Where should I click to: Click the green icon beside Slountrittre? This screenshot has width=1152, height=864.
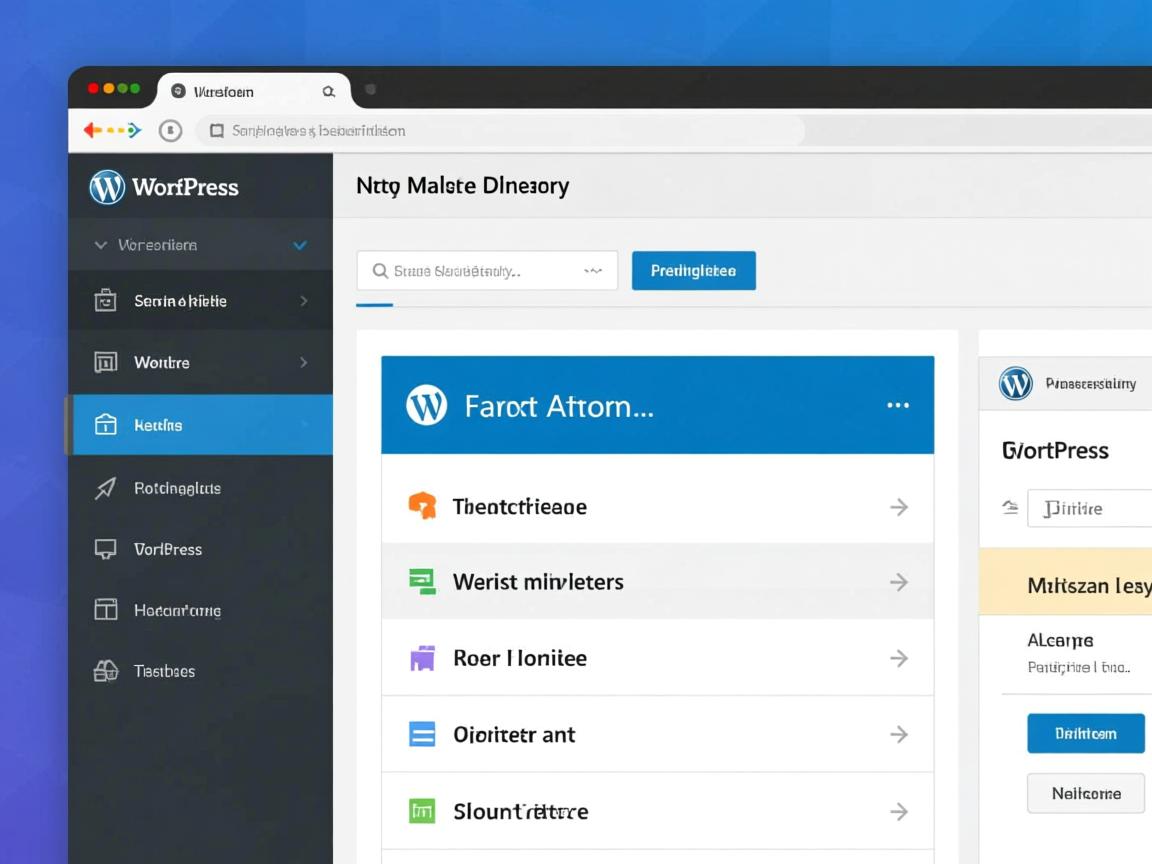(x=422, y=811)
